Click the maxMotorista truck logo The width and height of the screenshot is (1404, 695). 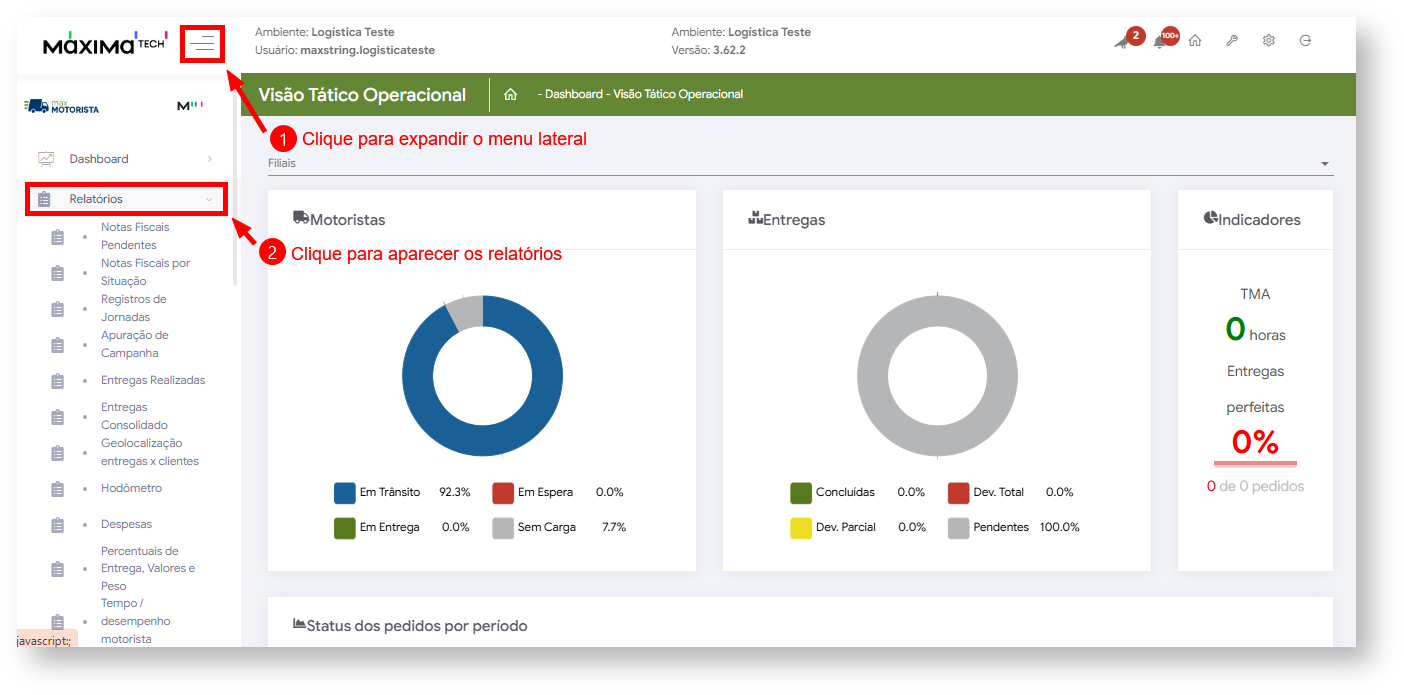(x=62, y=106)
